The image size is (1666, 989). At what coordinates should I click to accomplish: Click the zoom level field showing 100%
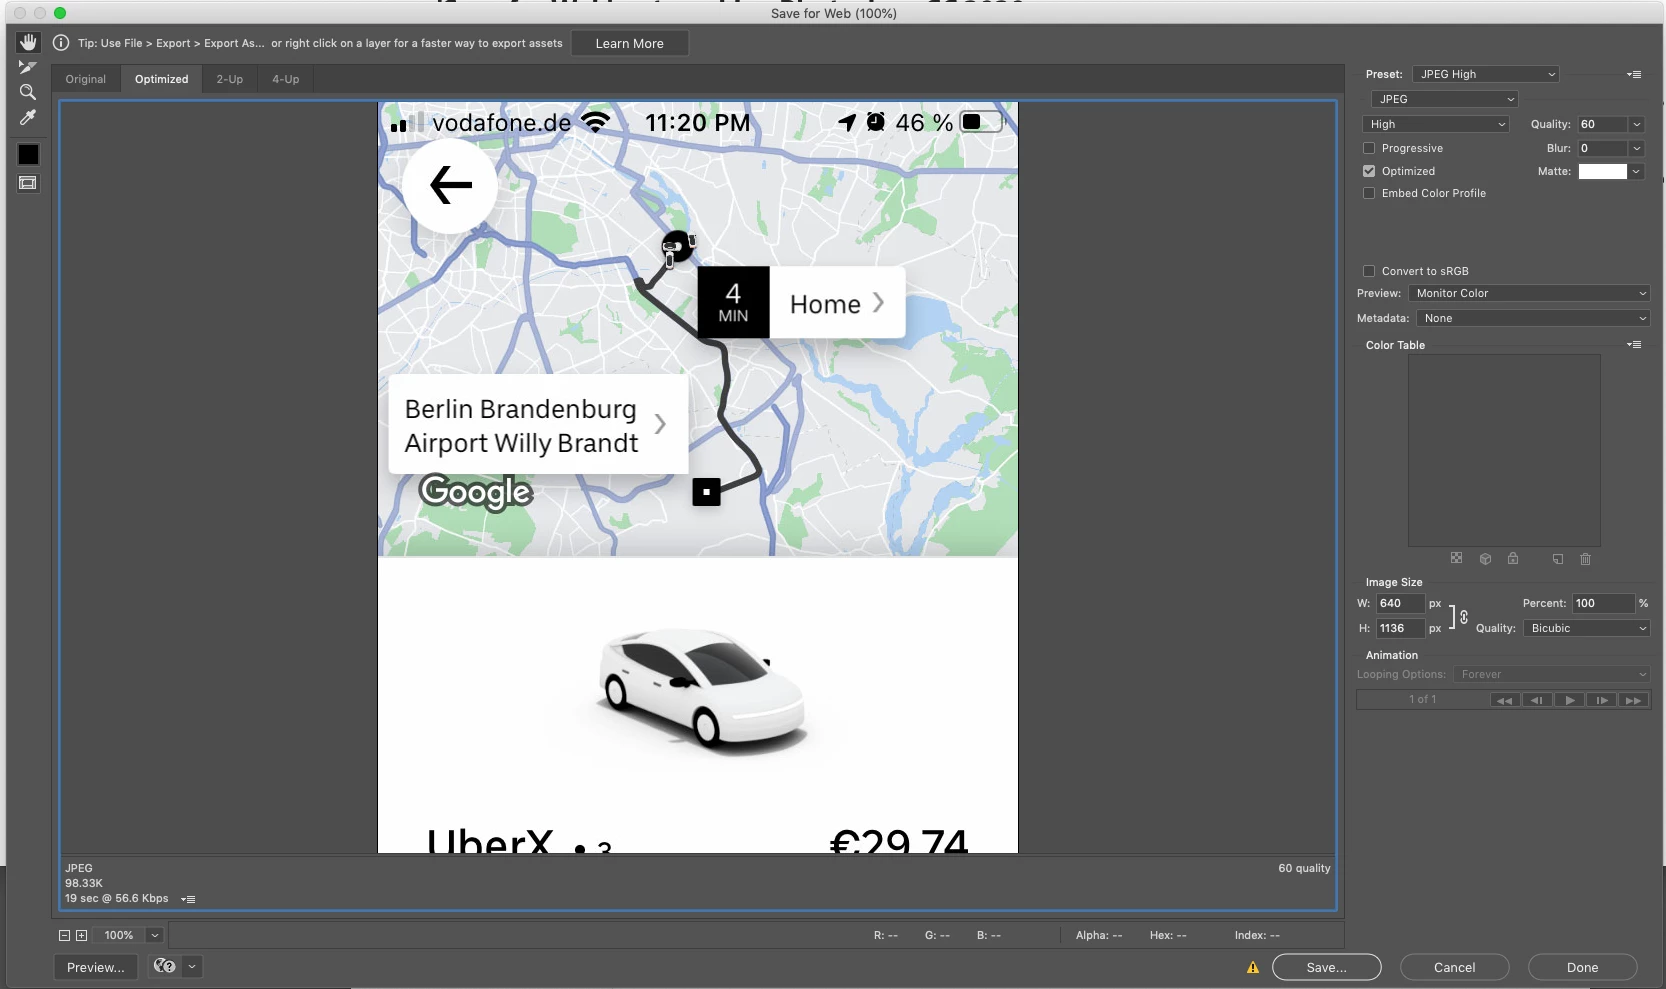(120, 935)
